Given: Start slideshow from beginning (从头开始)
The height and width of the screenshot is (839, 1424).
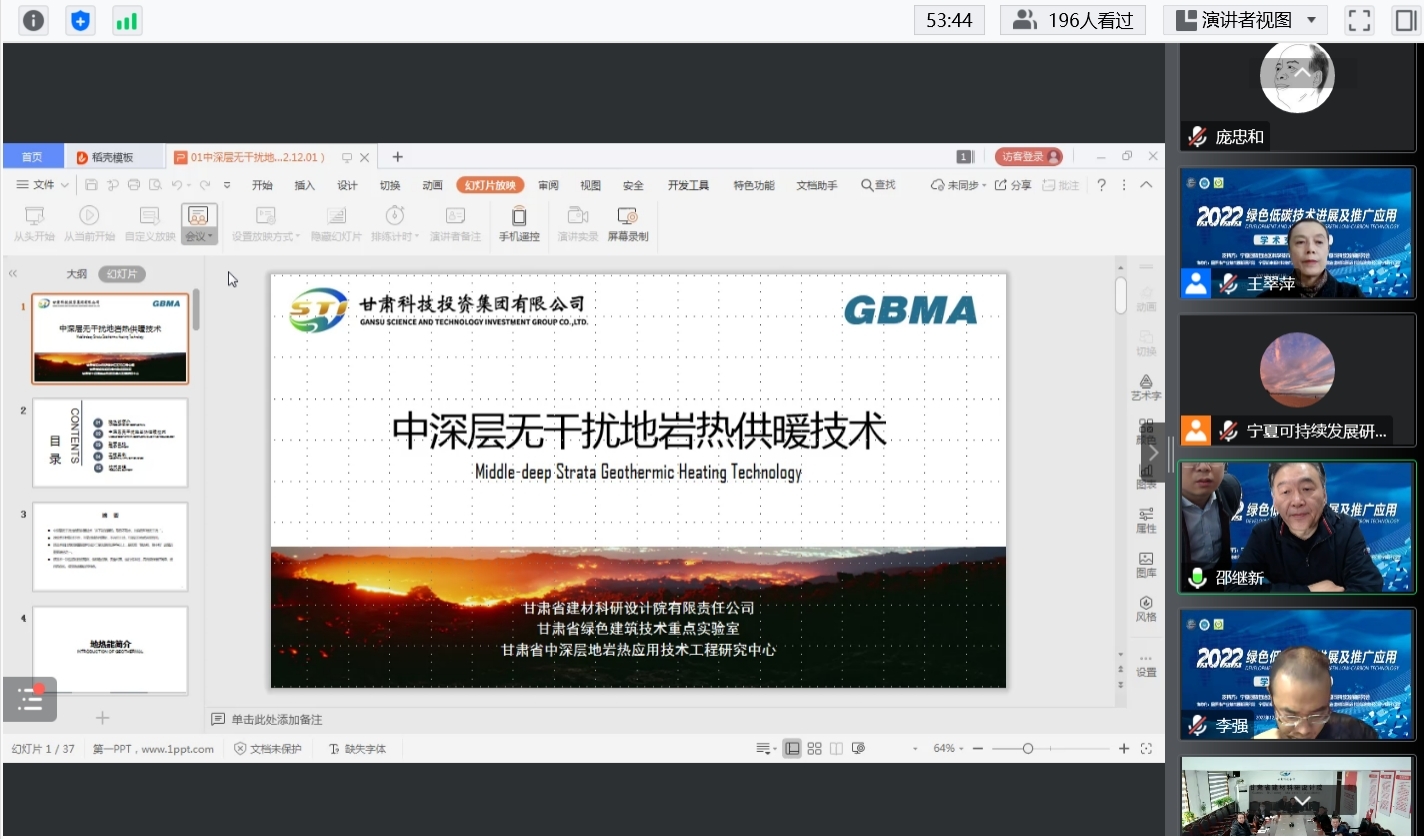Looking at the screenshot, I should (x=35, y=222).
